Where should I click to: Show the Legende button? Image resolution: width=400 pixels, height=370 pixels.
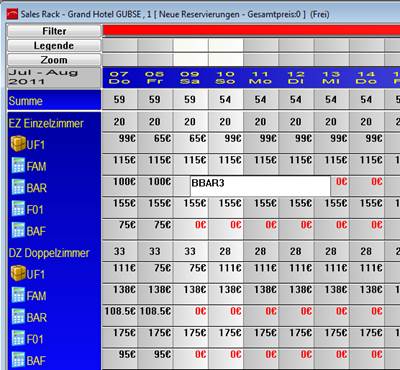(x=54, y=46)
